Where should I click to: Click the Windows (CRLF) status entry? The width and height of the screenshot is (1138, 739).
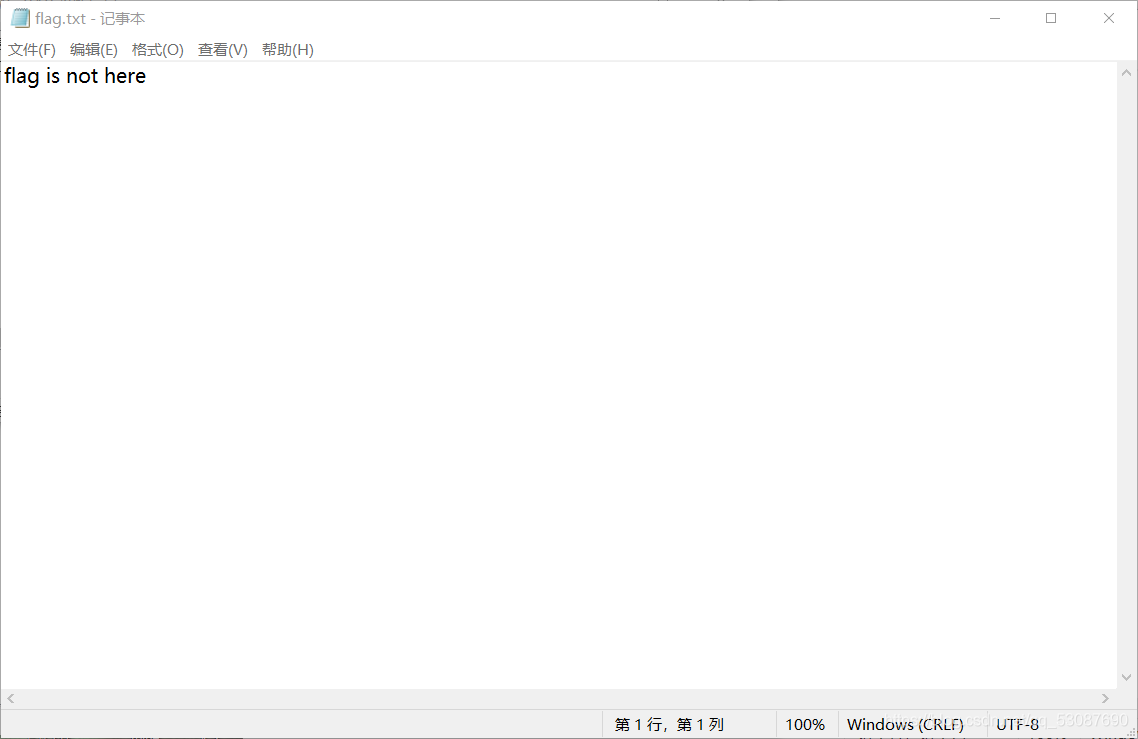click(905, 724)
